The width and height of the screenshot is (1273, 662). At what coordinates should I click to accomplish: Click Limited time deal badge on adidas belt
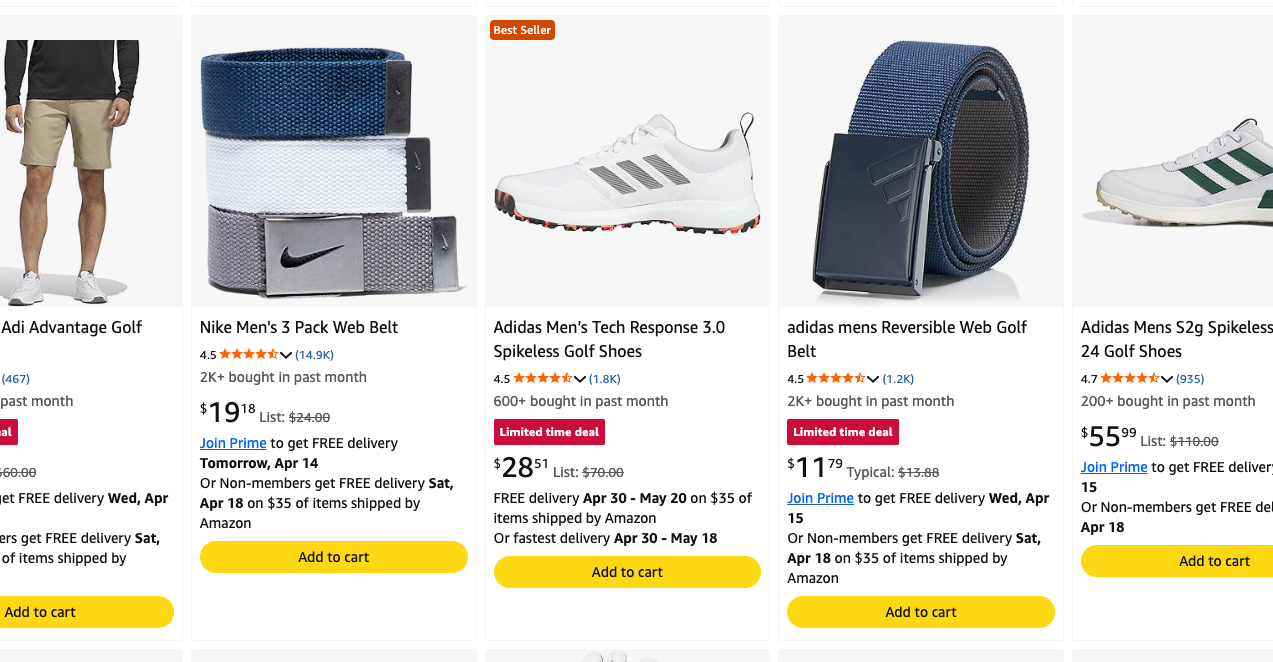pos(843,432)
